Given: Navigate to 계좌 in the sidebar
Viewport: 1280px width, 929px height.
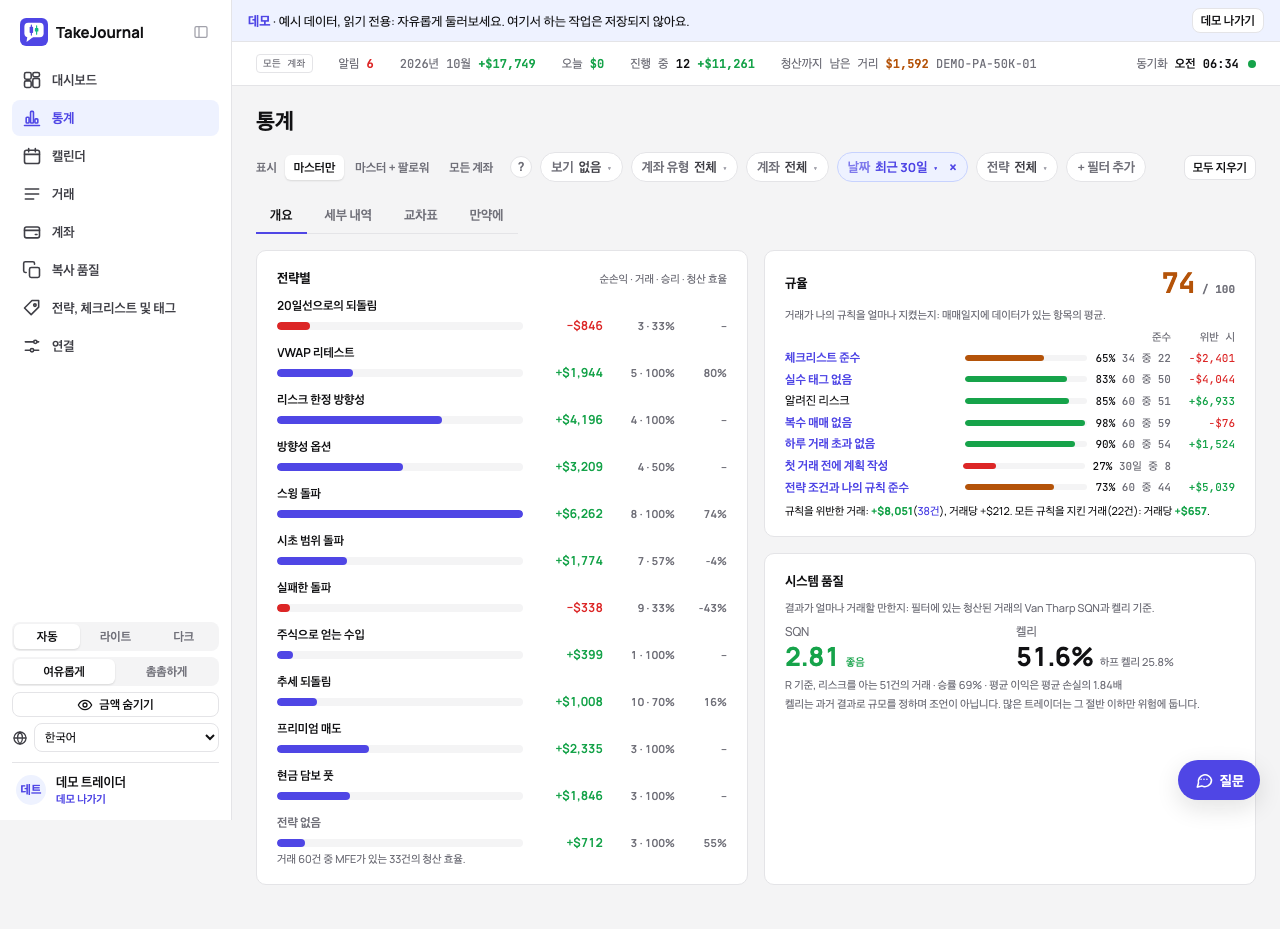Looking at the screenshot, I should tap(115, 232).
